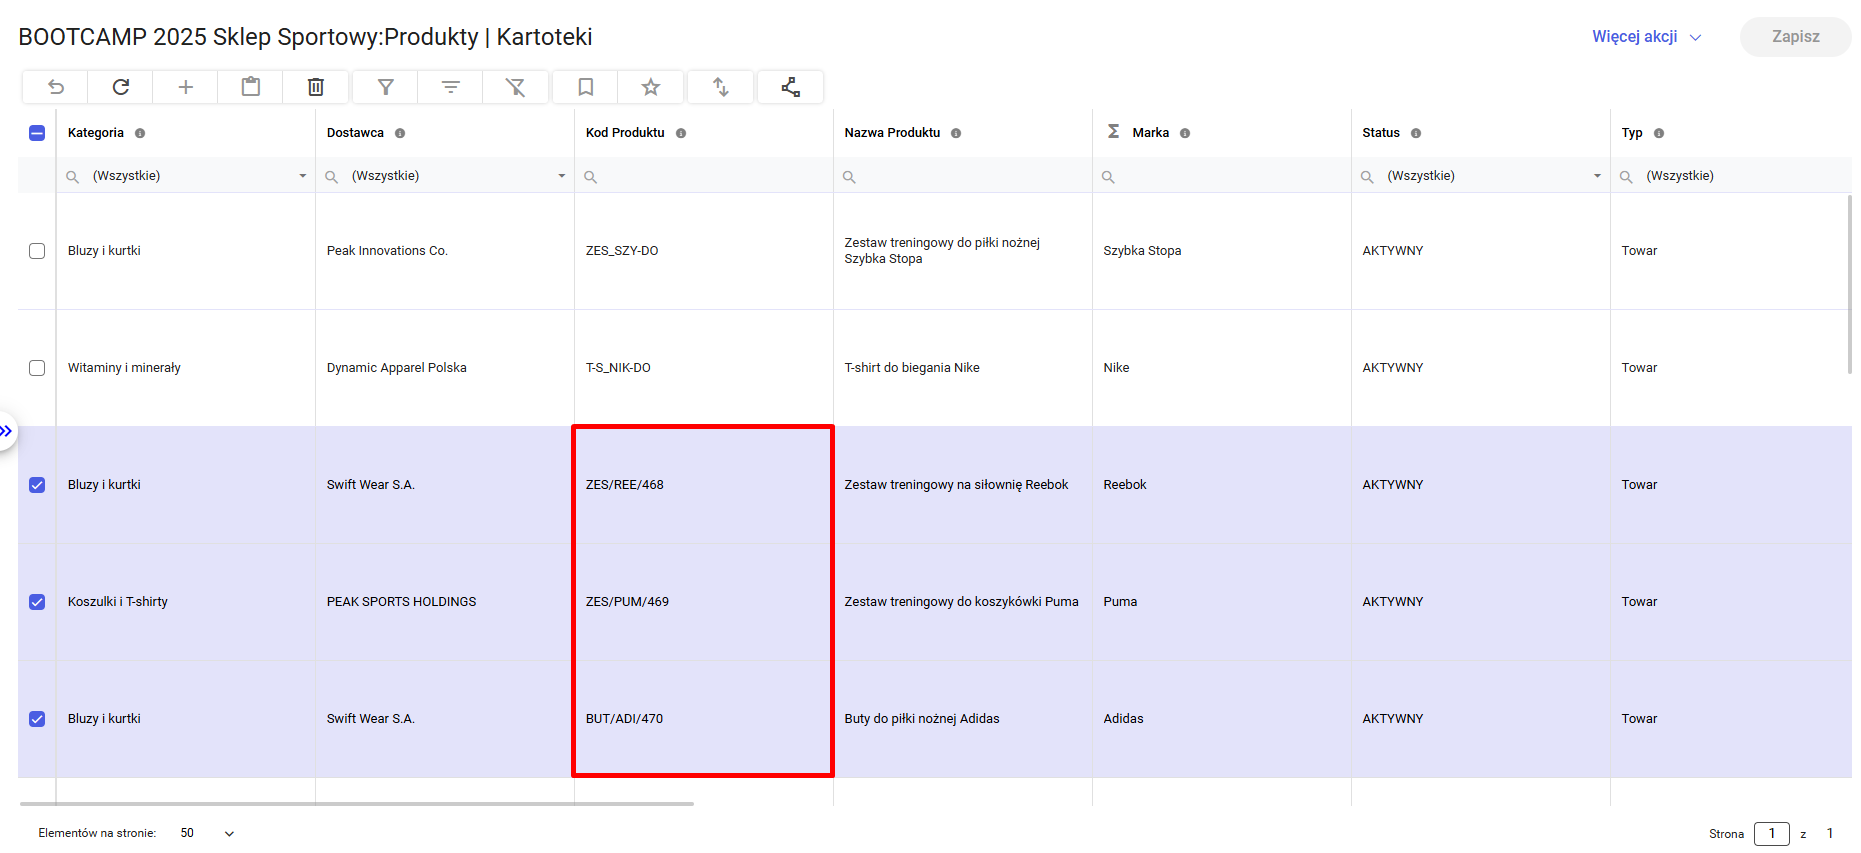Open the Status filter dropdown
This screenshot has height=853, width=1861.
1597,176
